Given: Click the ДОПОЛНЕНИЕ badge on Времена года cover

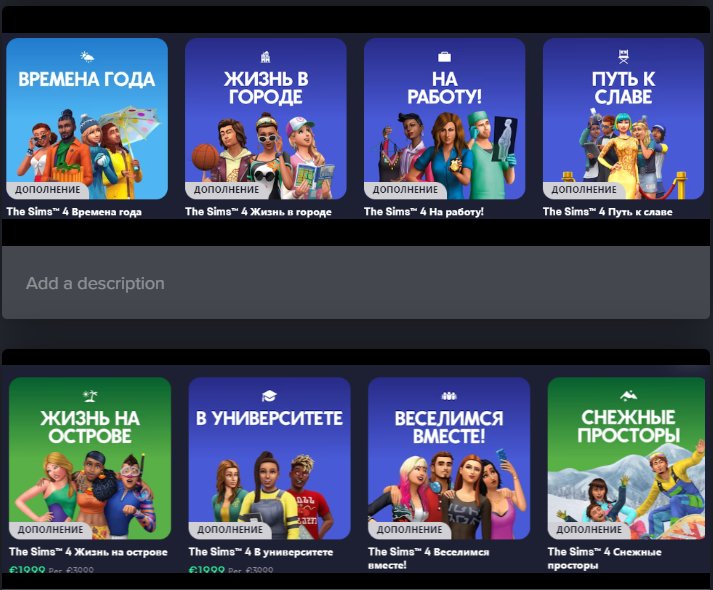Looking at the screenshot, I should click(x=46, y=189).
